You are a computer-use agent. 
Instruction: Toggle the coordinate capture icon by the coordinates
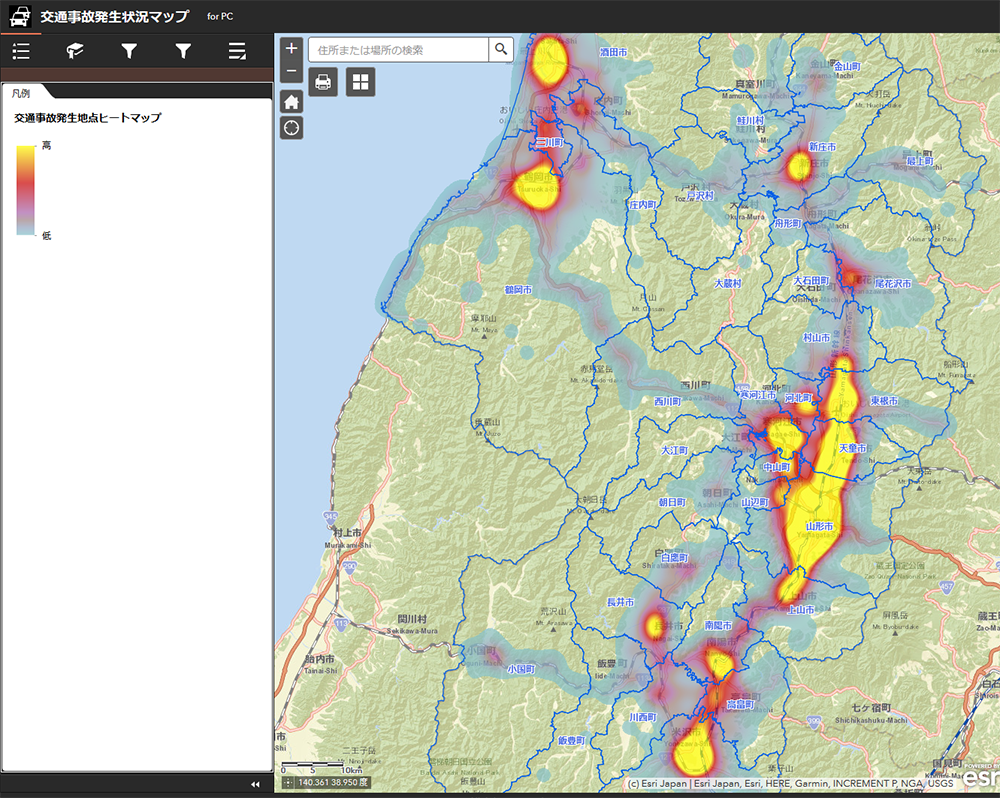(288, 782)
